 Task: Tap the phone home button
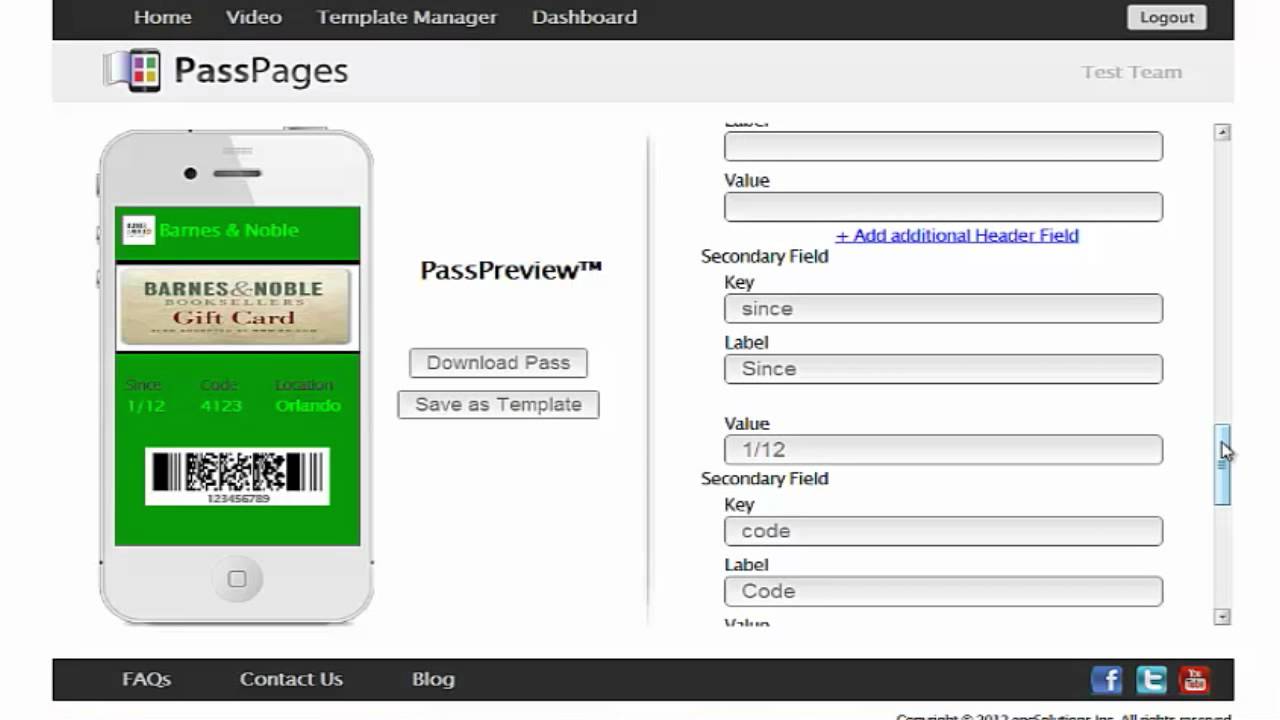237,579
